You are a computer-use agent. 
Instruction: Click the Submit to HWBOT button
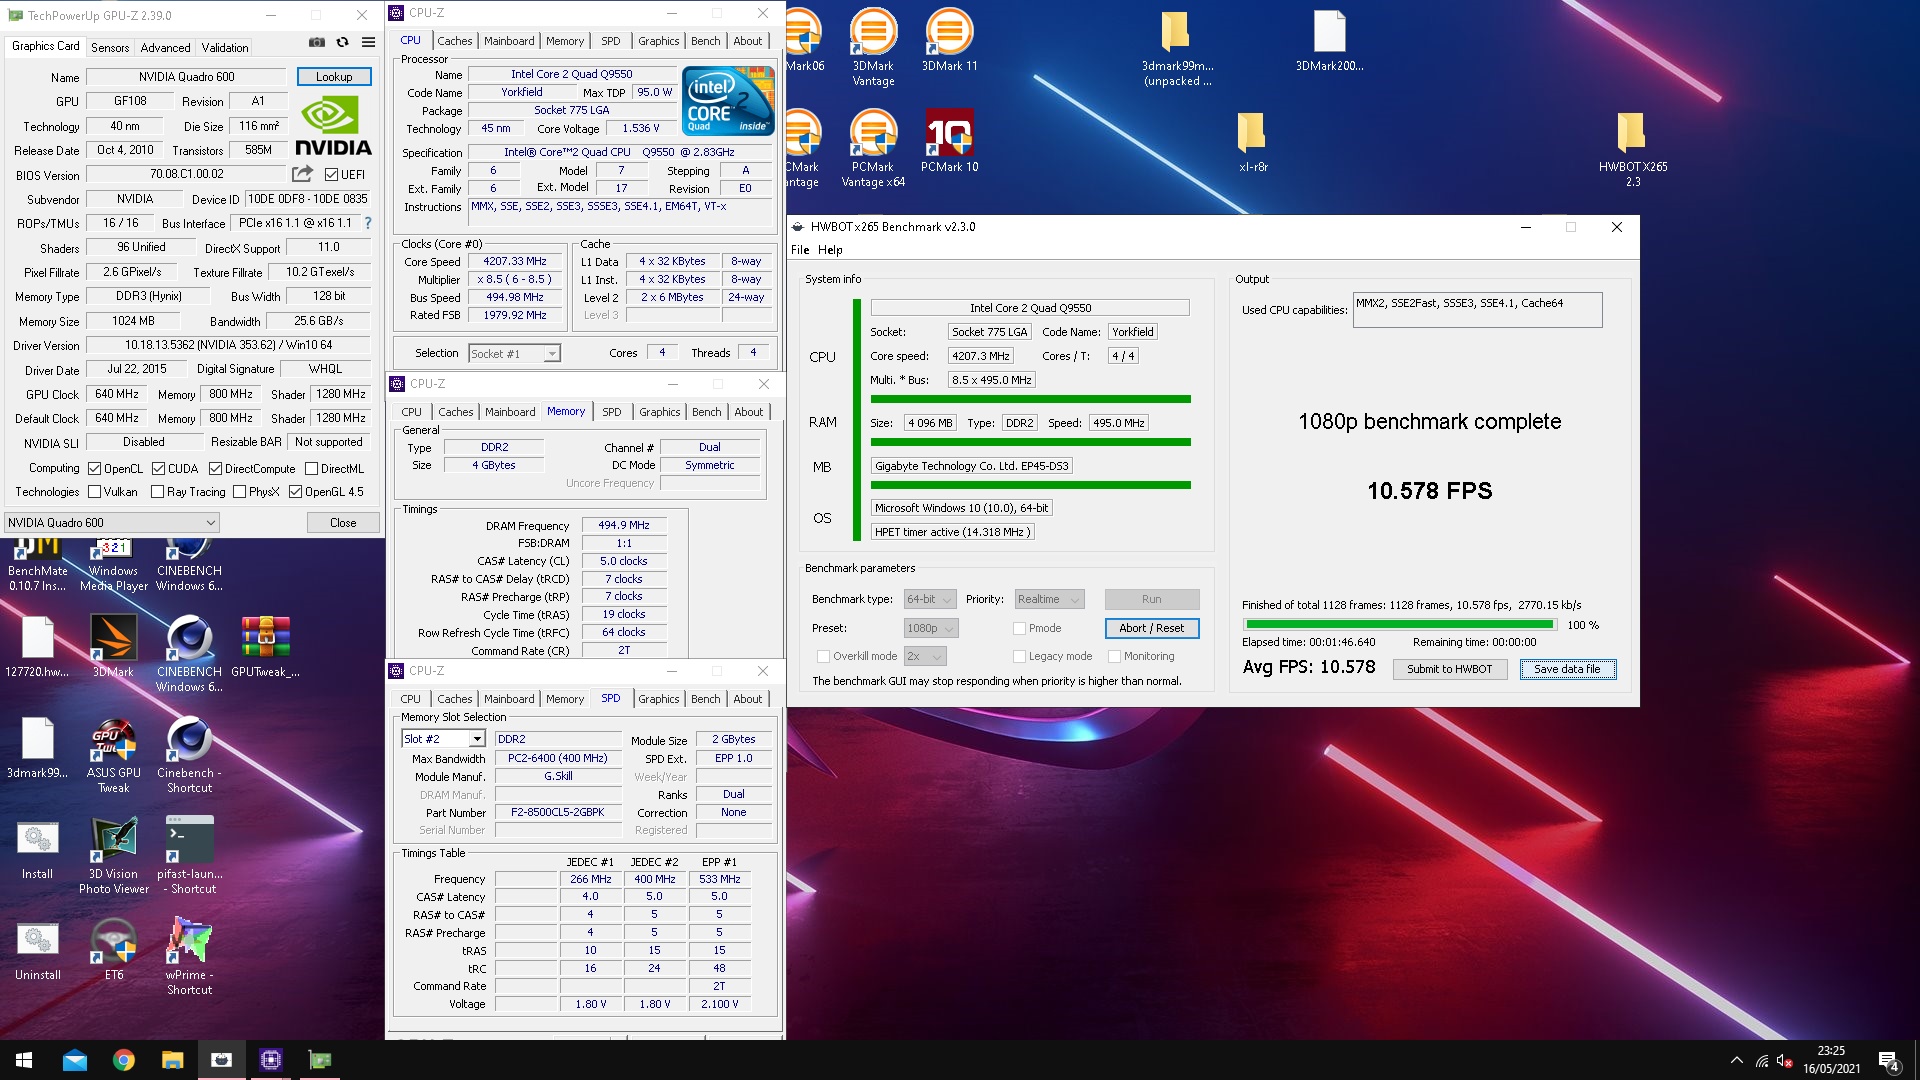pos(1449,669)
